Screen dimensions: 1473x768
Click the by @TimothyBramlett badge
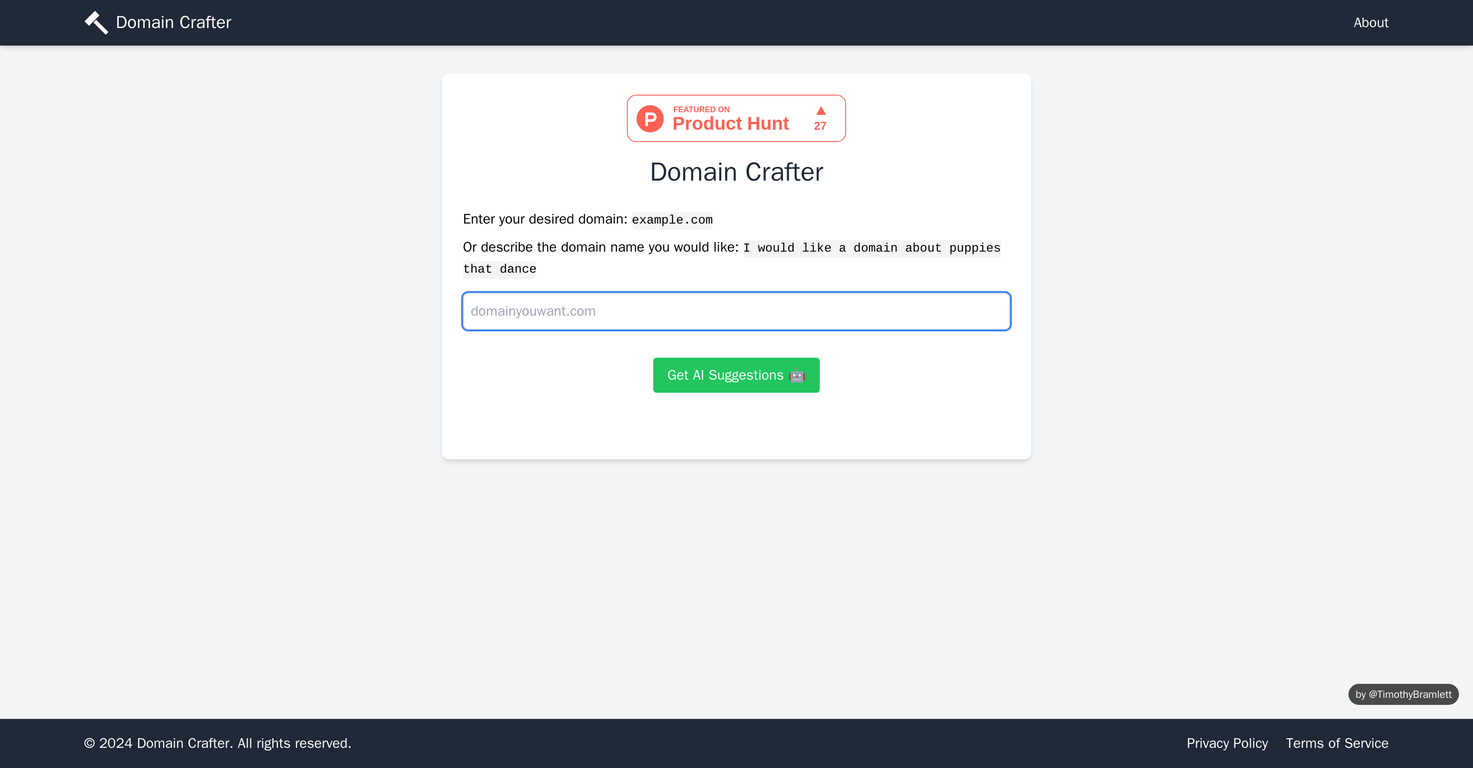(x=1403, y=694)
